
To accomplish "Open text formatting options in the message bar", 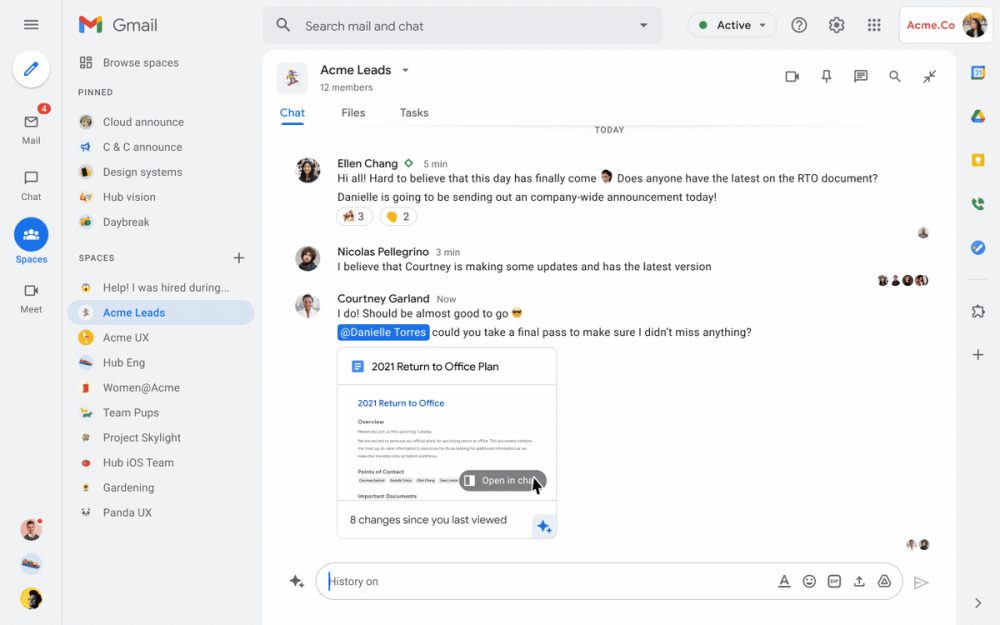I will coord(784,581).
